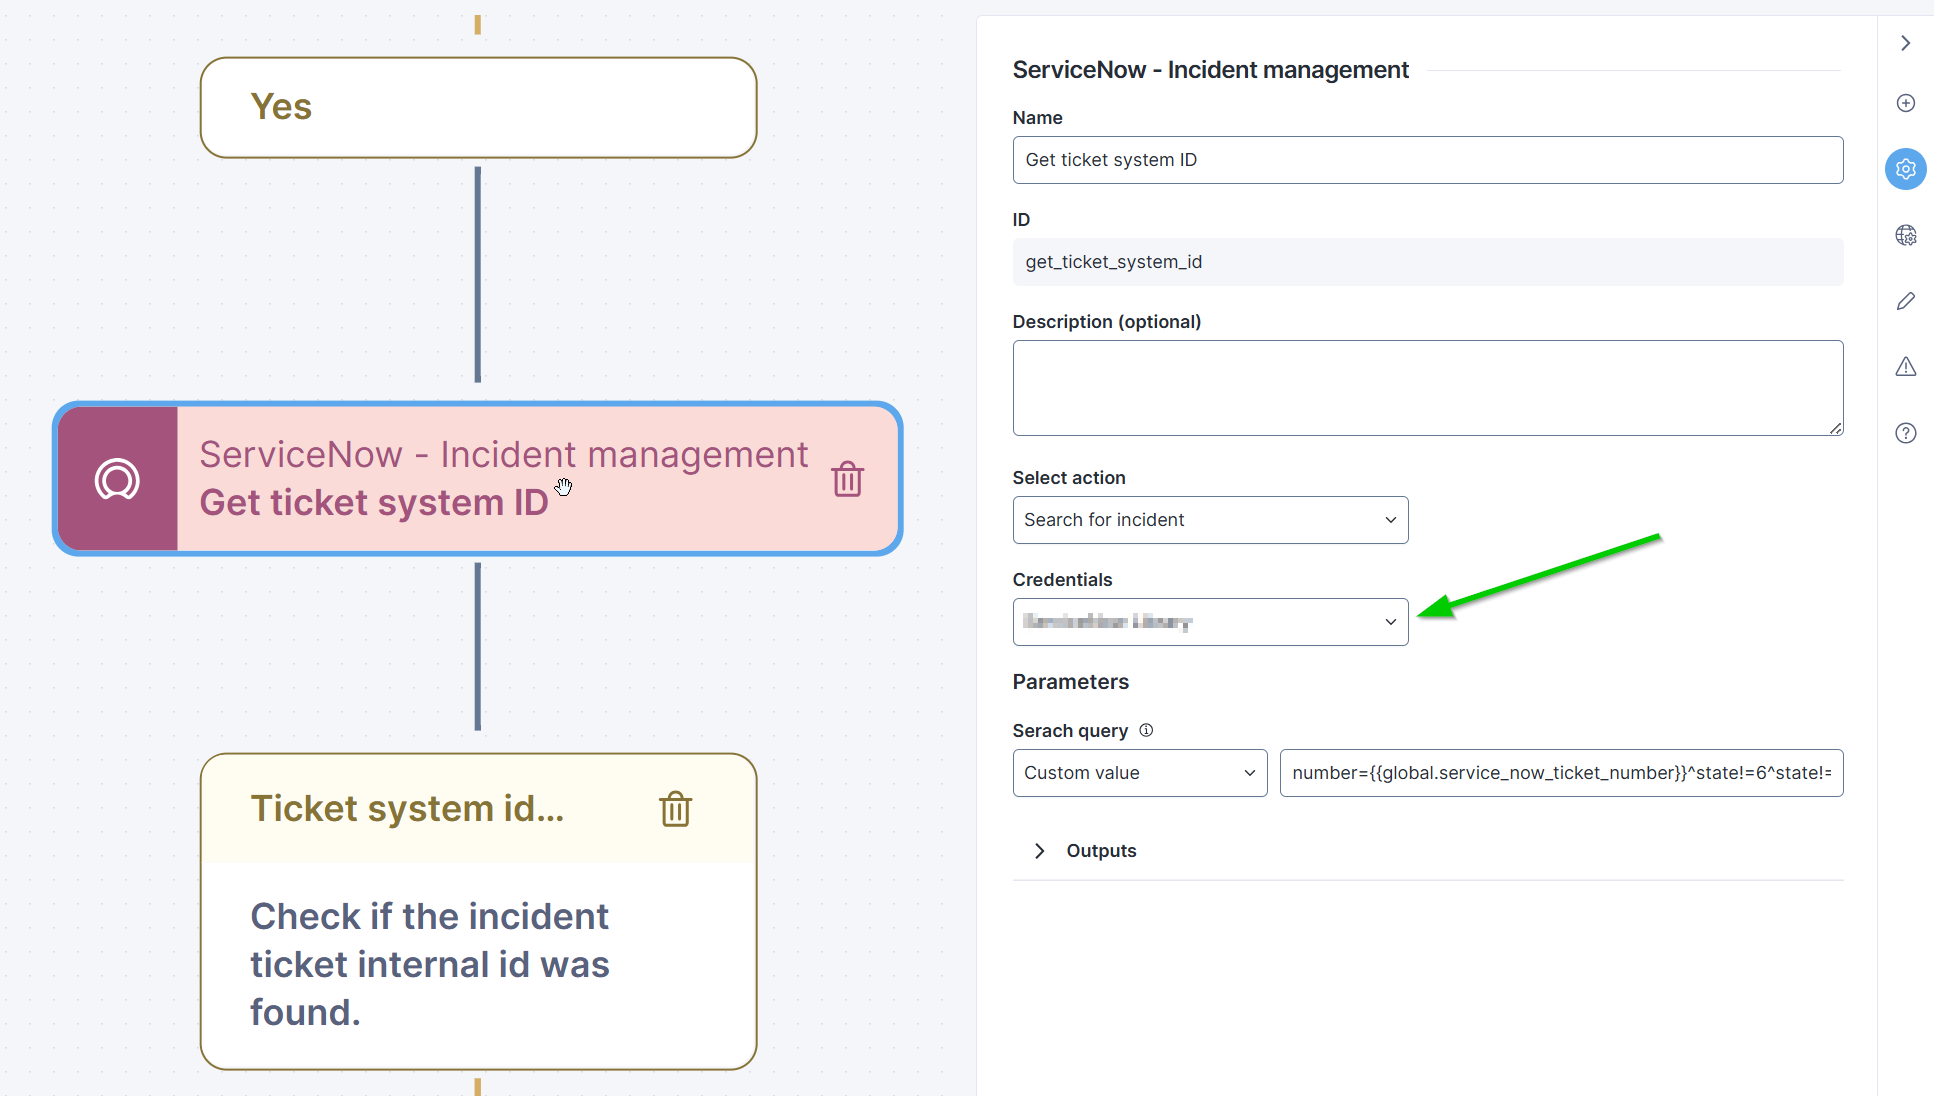This screenshot has height=1096, width=1934.
Task: Open the globe settings icon in sidebar
Action: (1905, 235)
